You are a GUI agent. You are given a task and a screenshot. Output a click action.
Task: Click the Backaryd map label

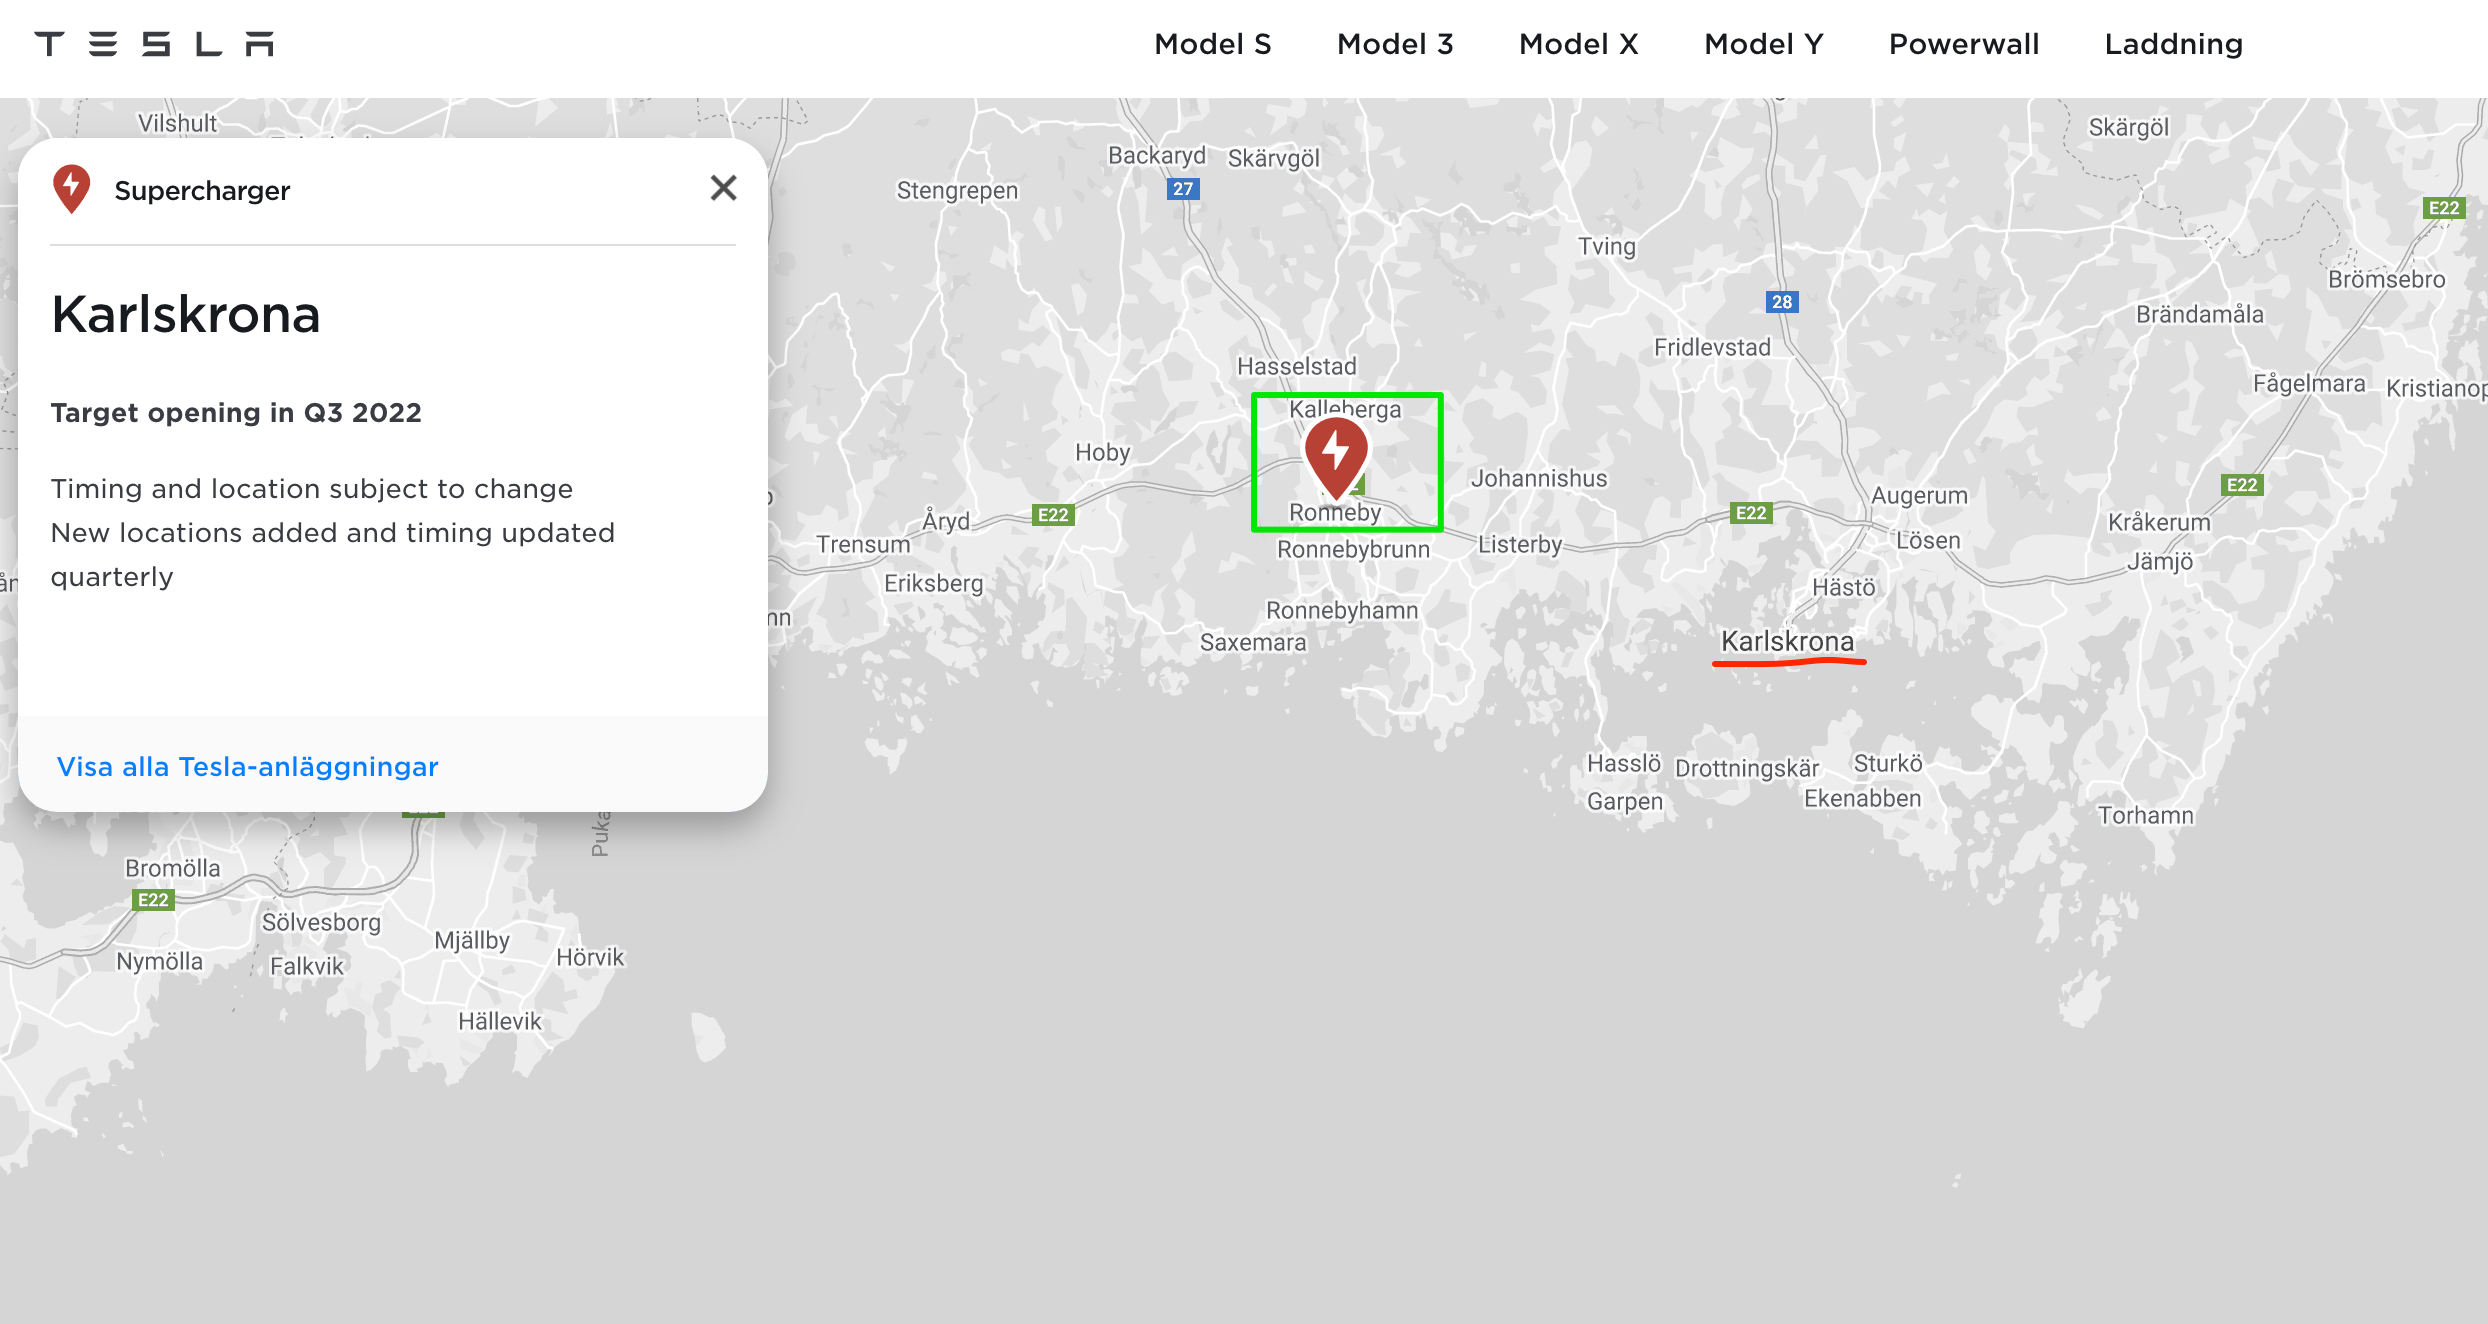pyautogui.click(x=1157, y=156)
